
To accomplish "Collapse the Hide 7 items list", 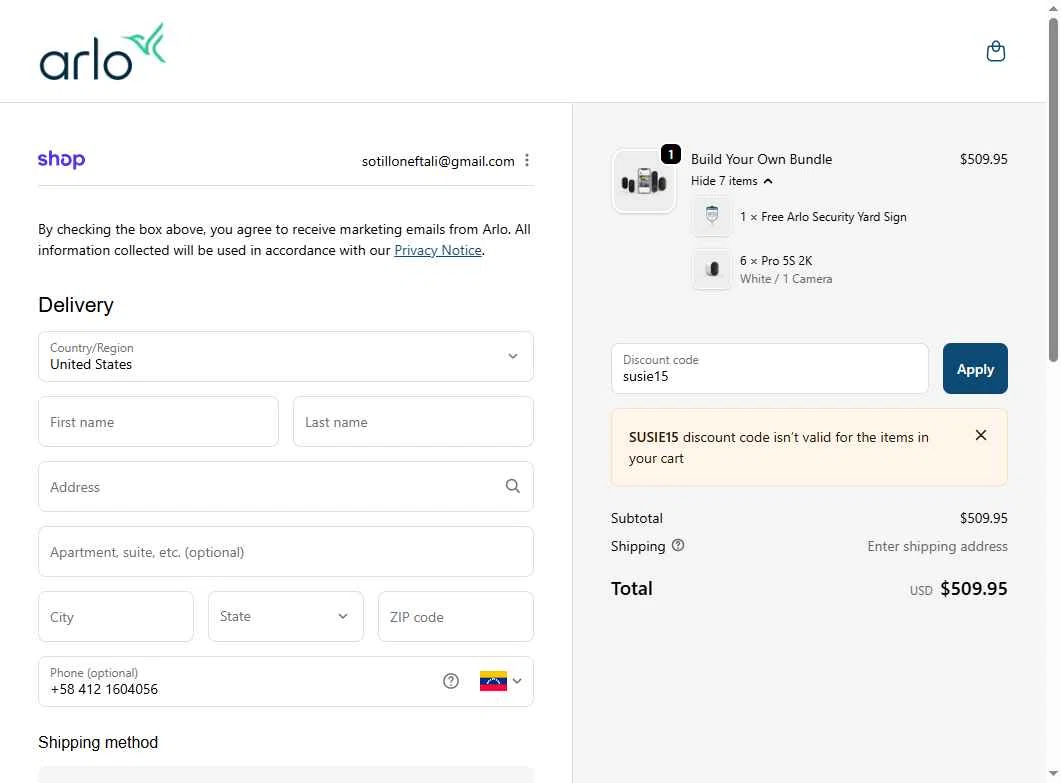I will (732, 181).
